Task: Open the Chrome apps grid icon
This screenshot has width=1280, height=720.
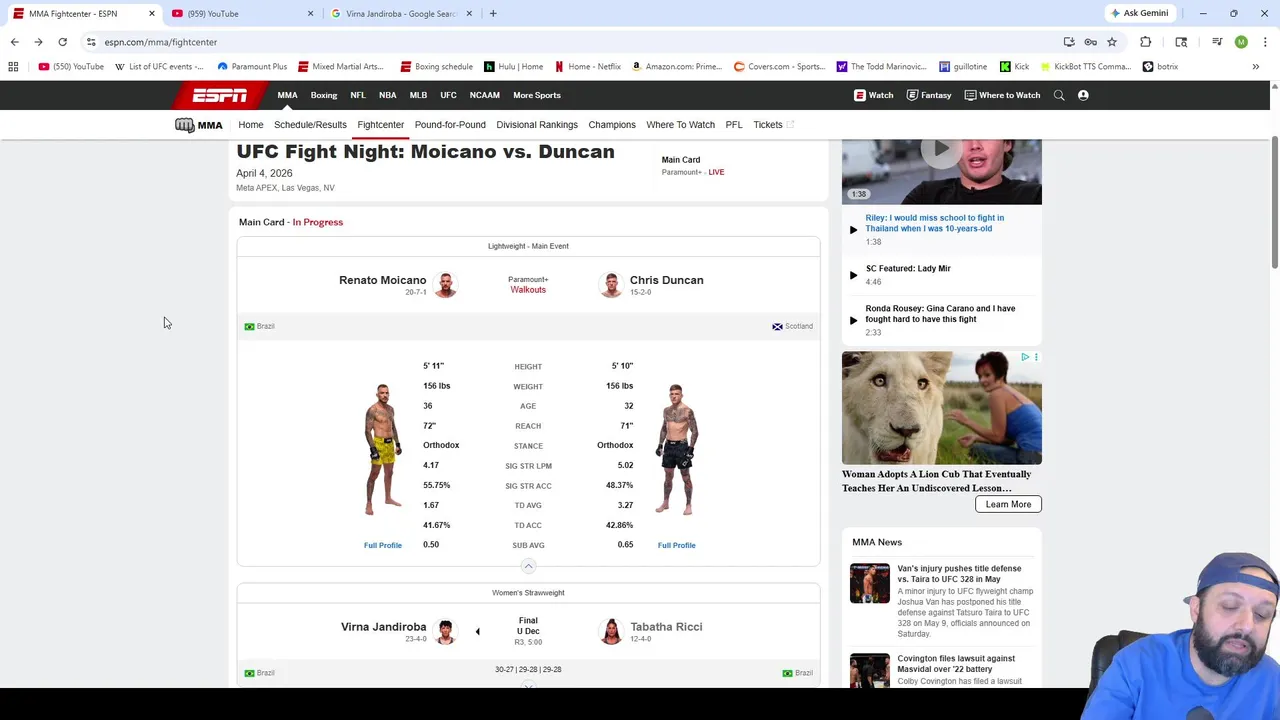Action: pos(13,67)
